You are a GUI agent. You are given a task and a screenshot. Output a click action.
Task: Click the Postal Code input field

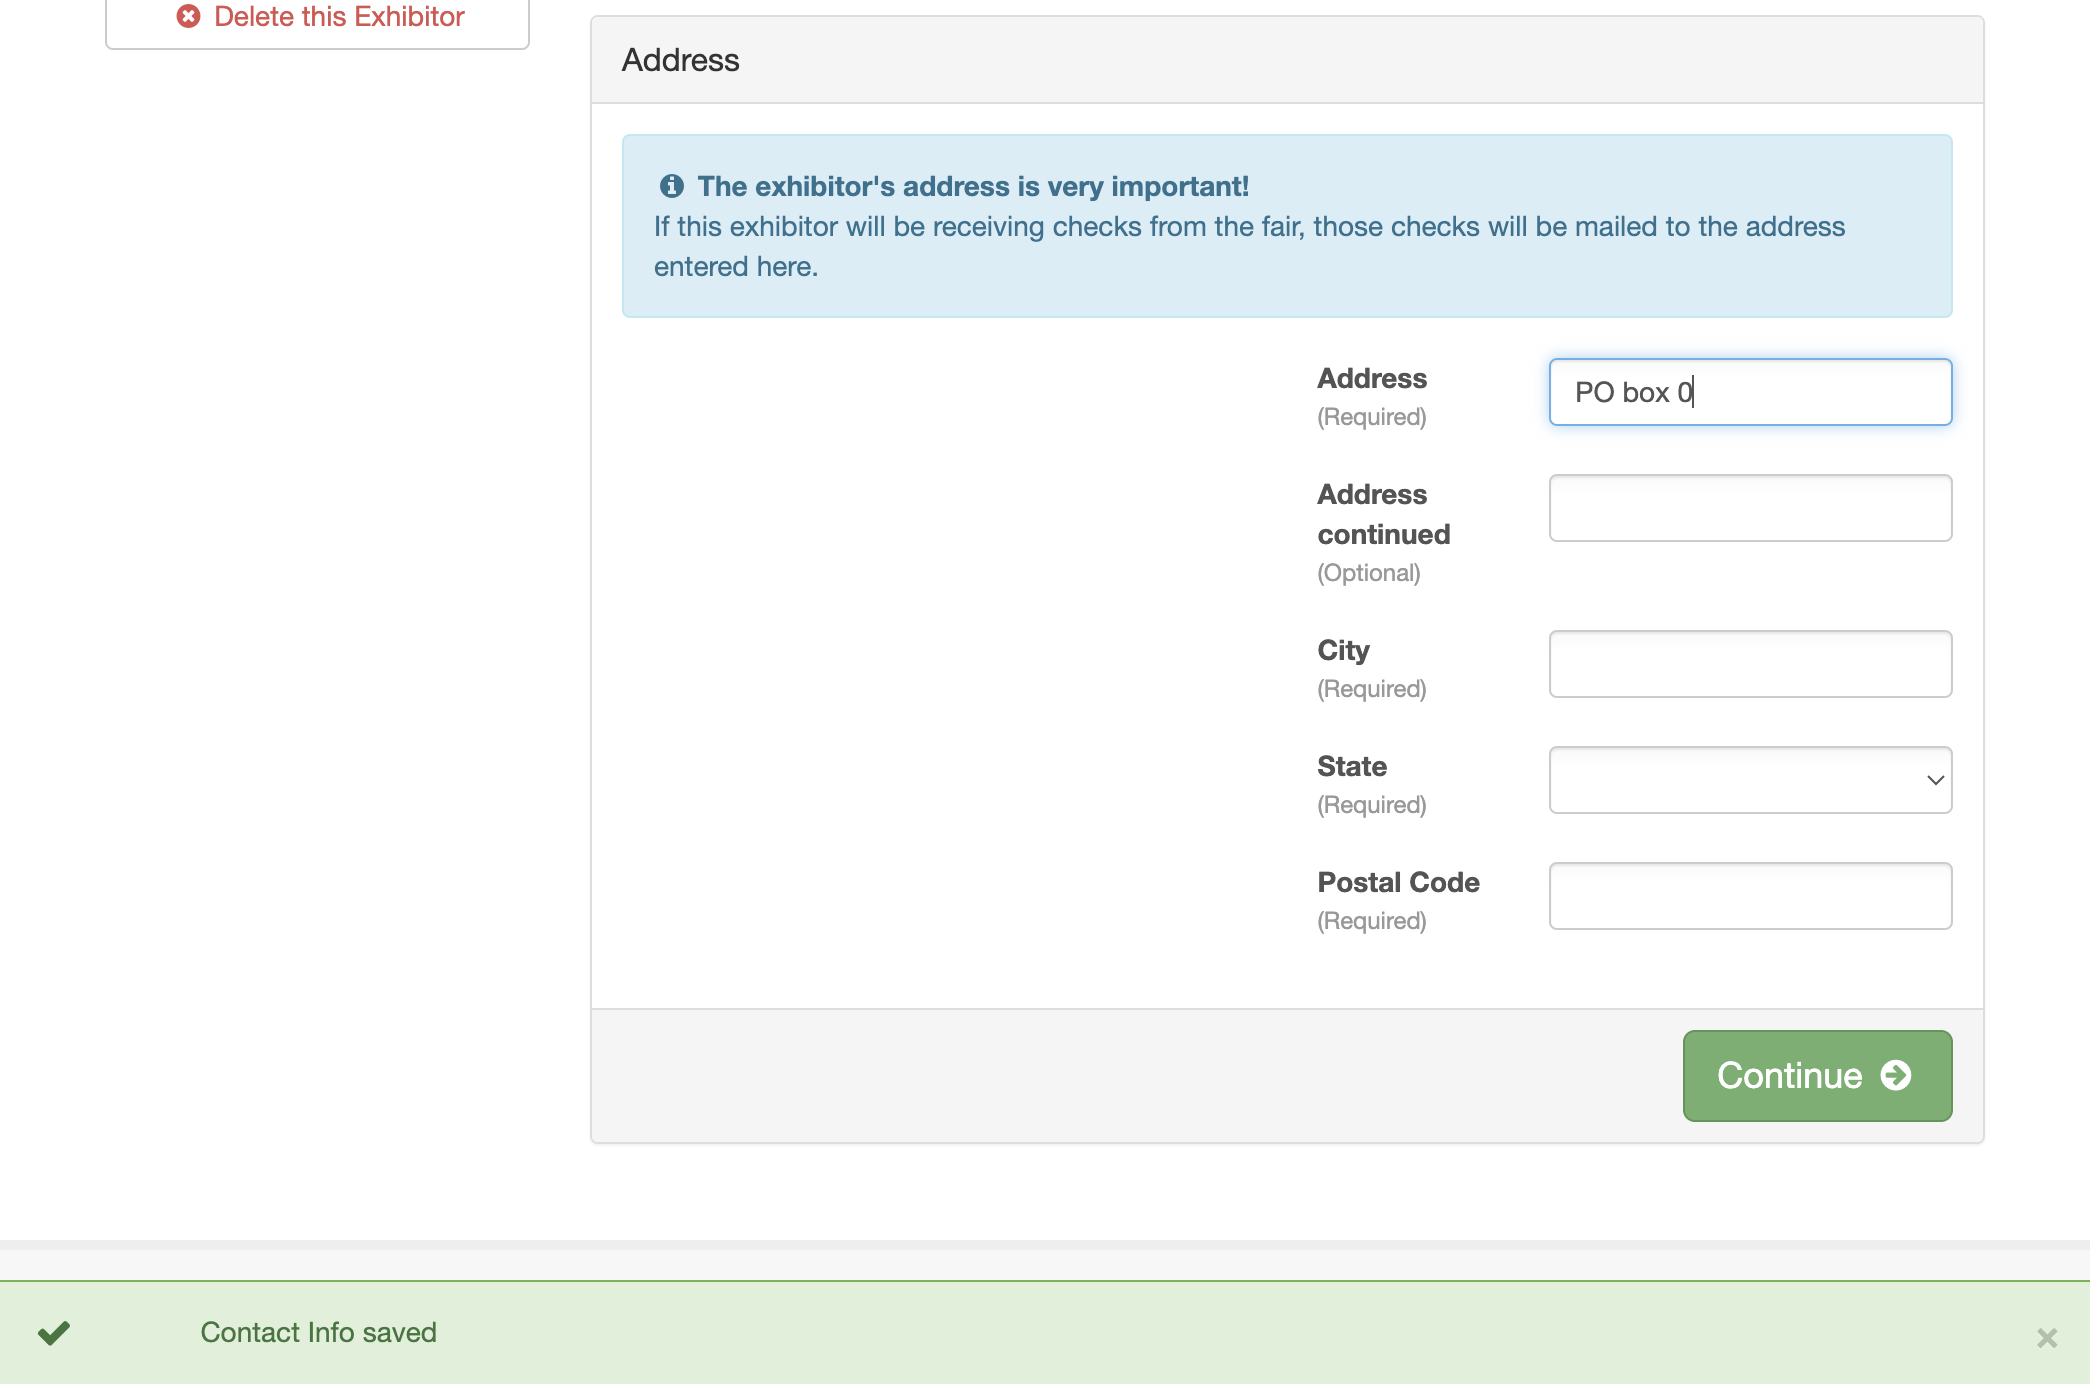coord(1750,896)
